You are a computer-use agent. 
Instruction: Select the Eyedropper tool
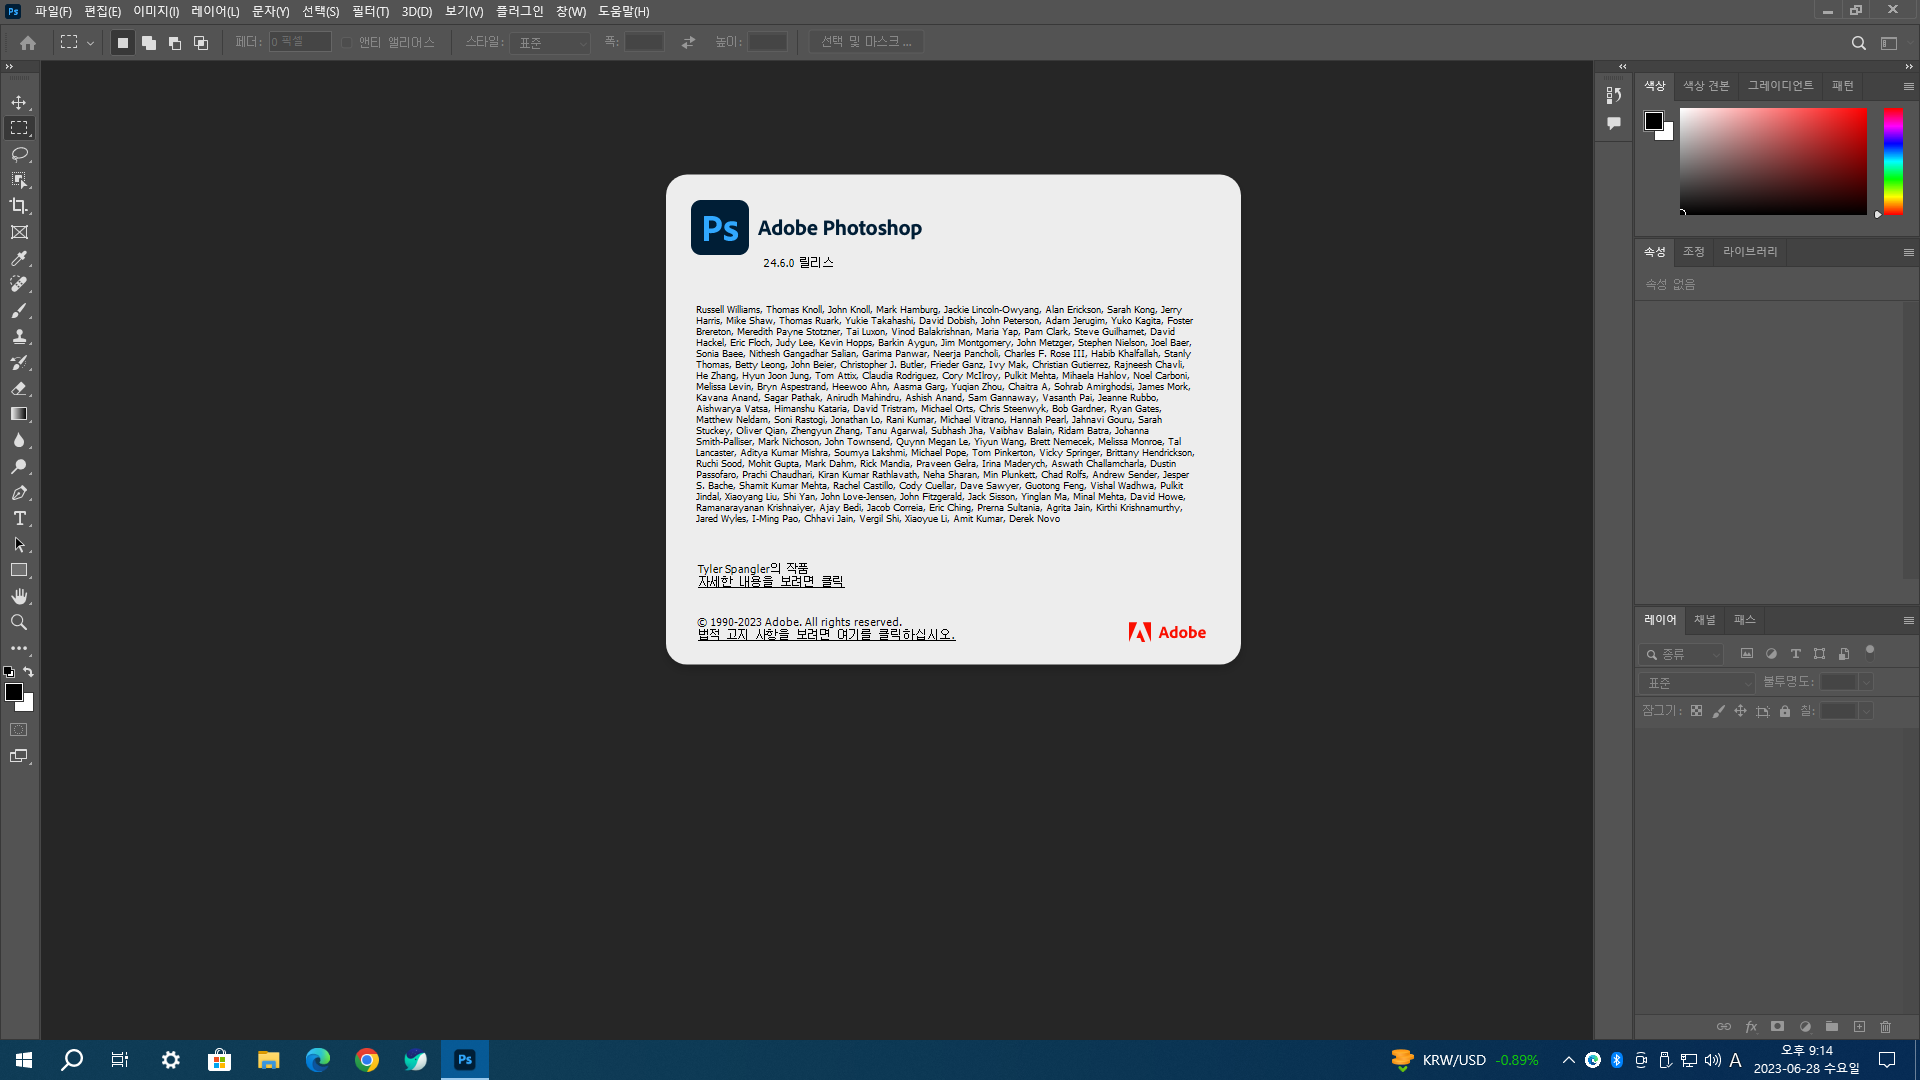tap(19, 258)
